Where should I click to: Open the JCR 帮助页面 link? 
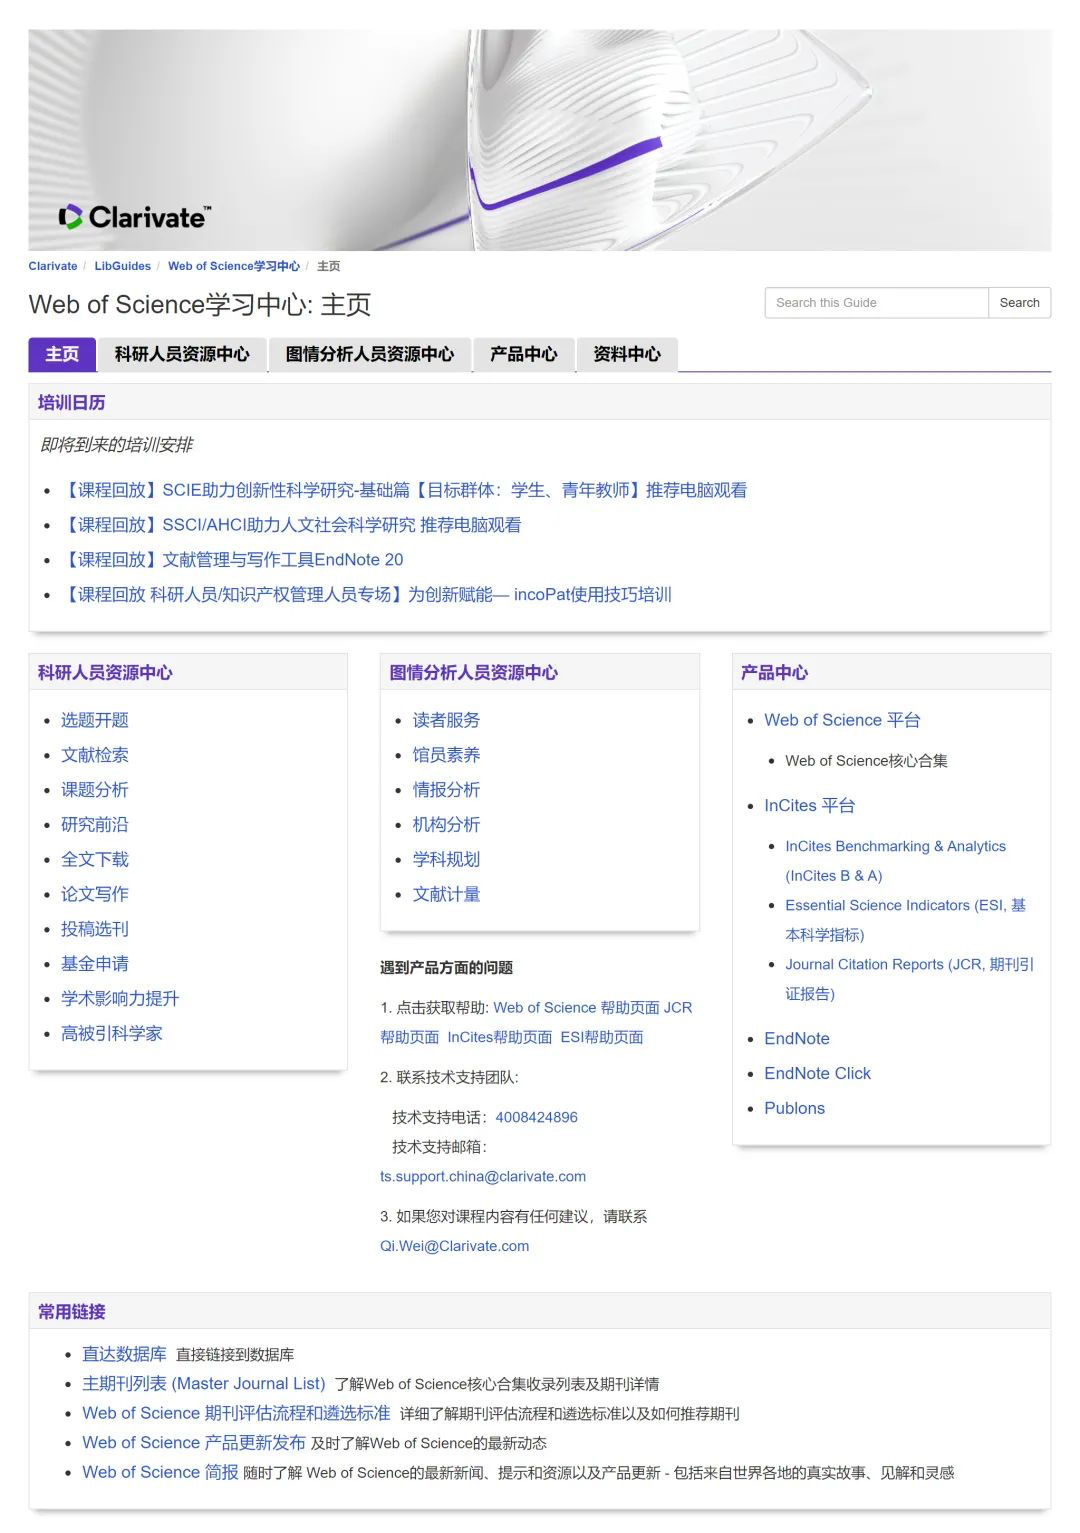678,1008
